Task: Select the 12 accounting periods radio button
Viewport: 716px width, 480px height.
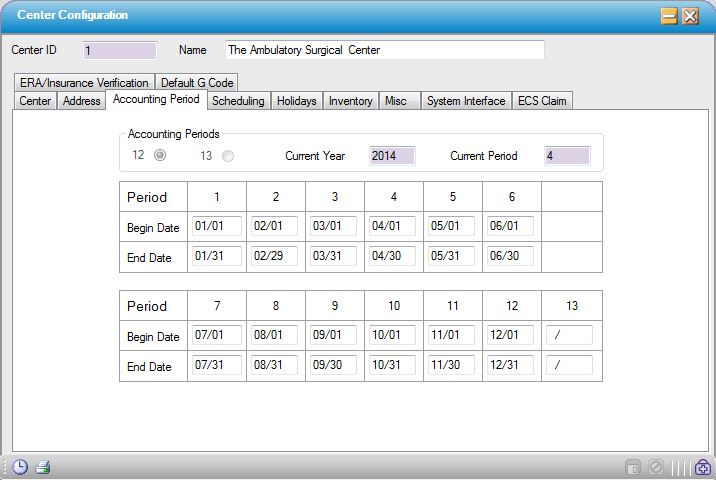Action: tap(159, 155)
